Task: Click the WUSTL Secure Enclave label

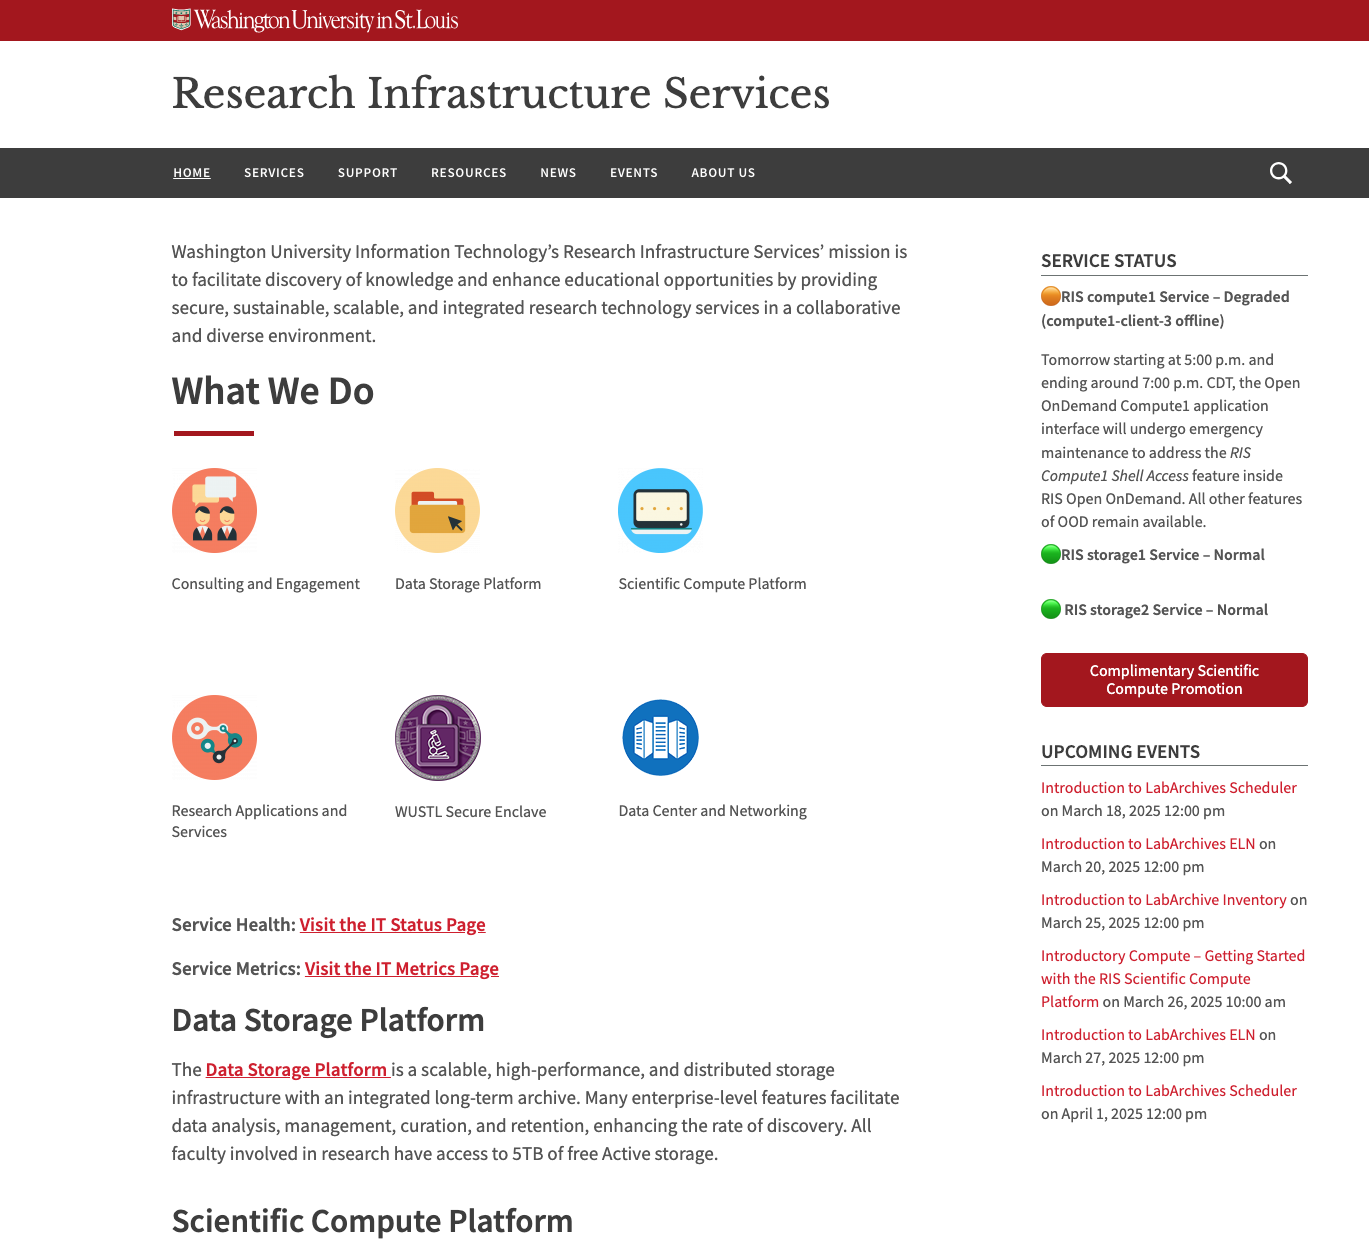Action: [471, 812]
